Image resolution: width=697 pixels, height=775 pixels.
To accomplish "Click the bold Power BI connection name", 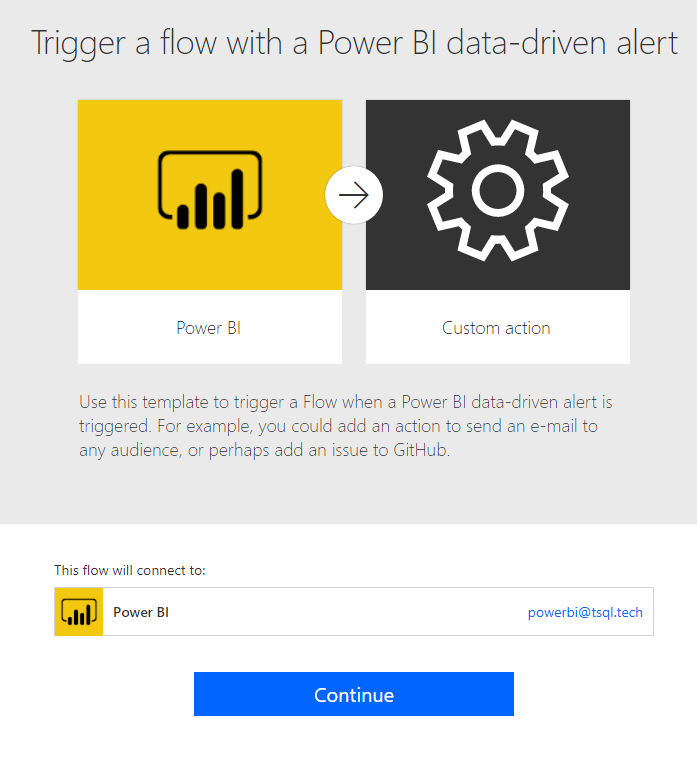I will point(141,612).
